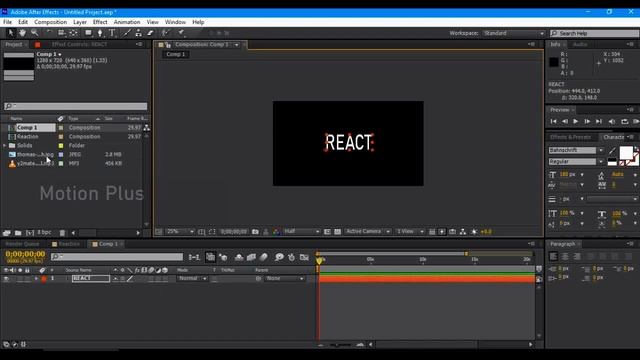Select the Rectangle shape tool
Screen dimensions: 640x360
pos(88,33)
